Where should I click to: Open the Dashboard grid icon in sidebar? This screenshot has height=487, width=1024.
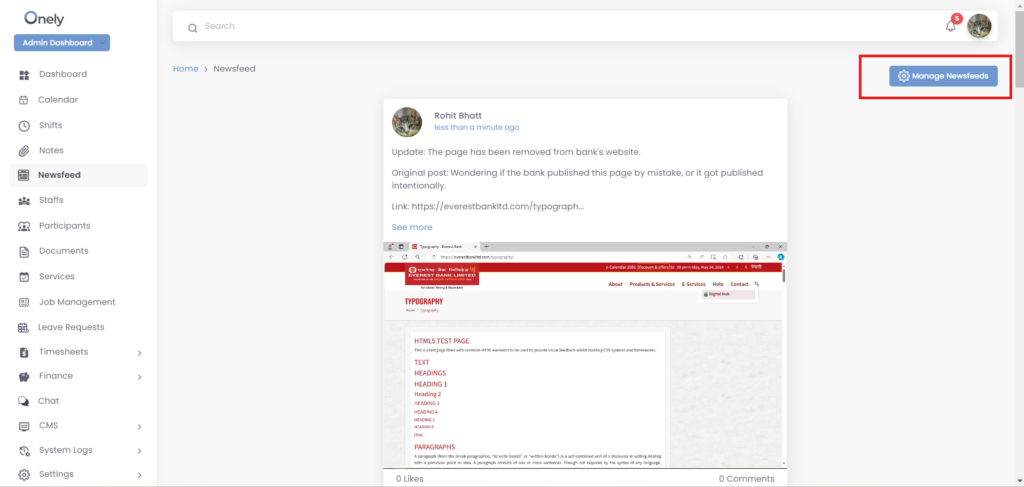tap(24, 75)
